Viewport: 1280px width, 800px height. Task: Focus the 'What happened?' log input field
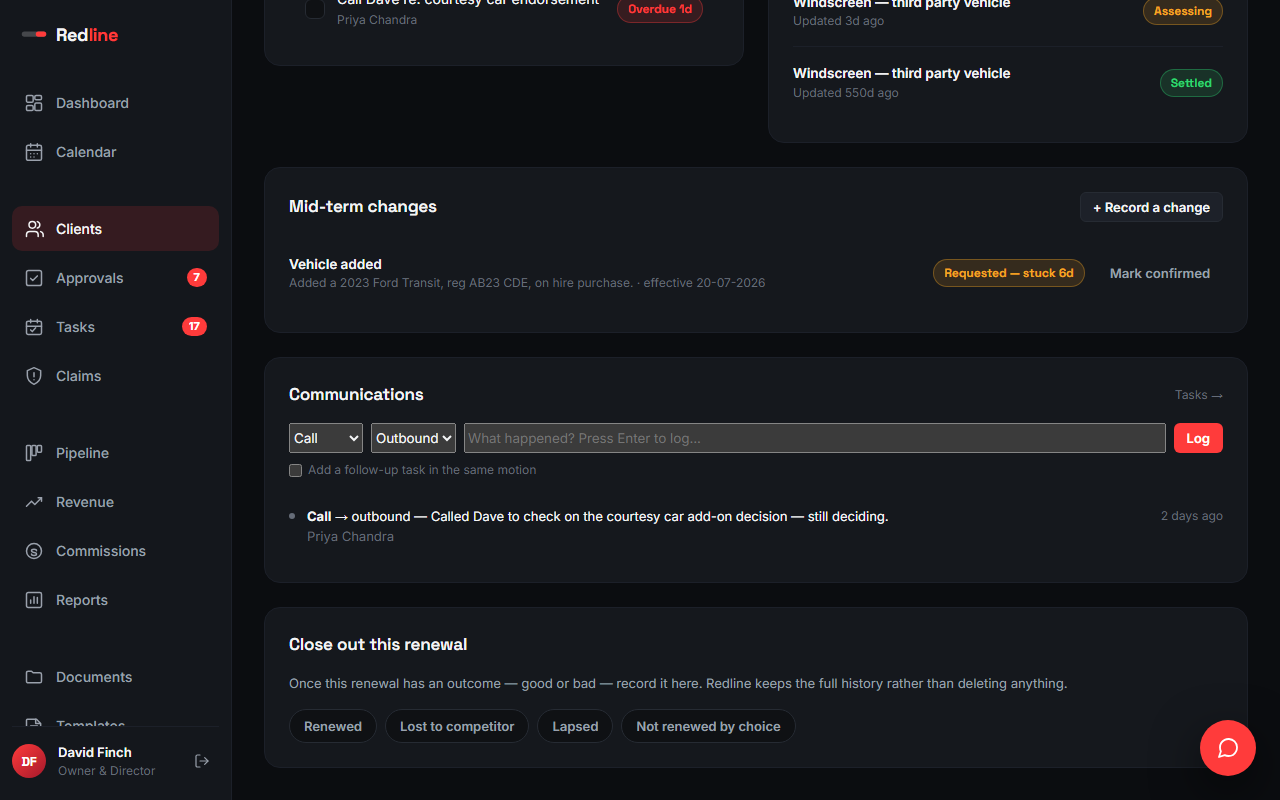coord(815,438)
